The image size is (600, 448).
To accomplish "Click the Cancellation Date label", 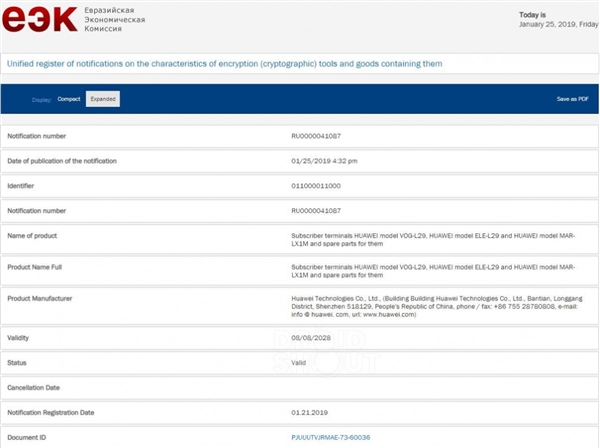I will coord(34,388).
